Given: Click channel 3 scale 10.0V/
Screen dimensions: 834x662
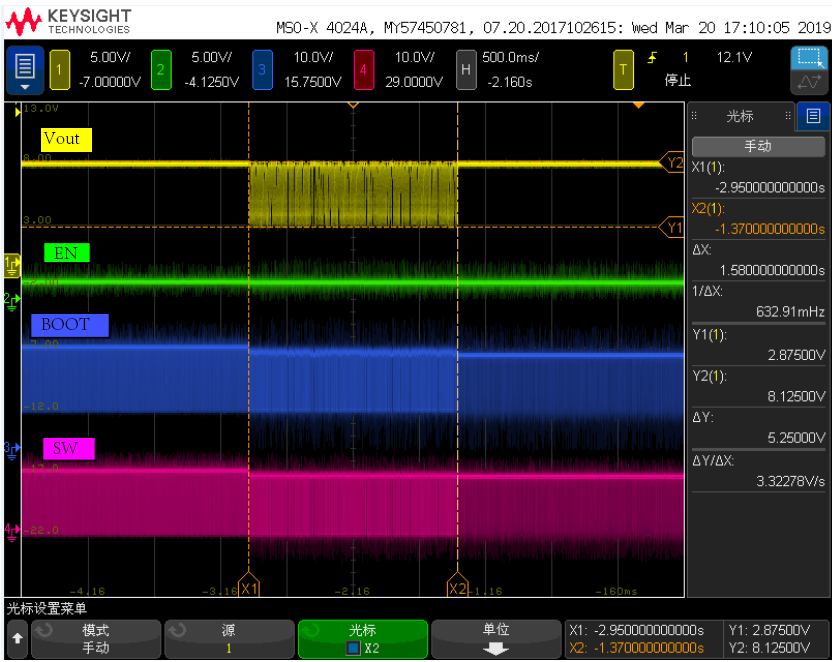Looking at the screenshot, I should tap(313, 57).
